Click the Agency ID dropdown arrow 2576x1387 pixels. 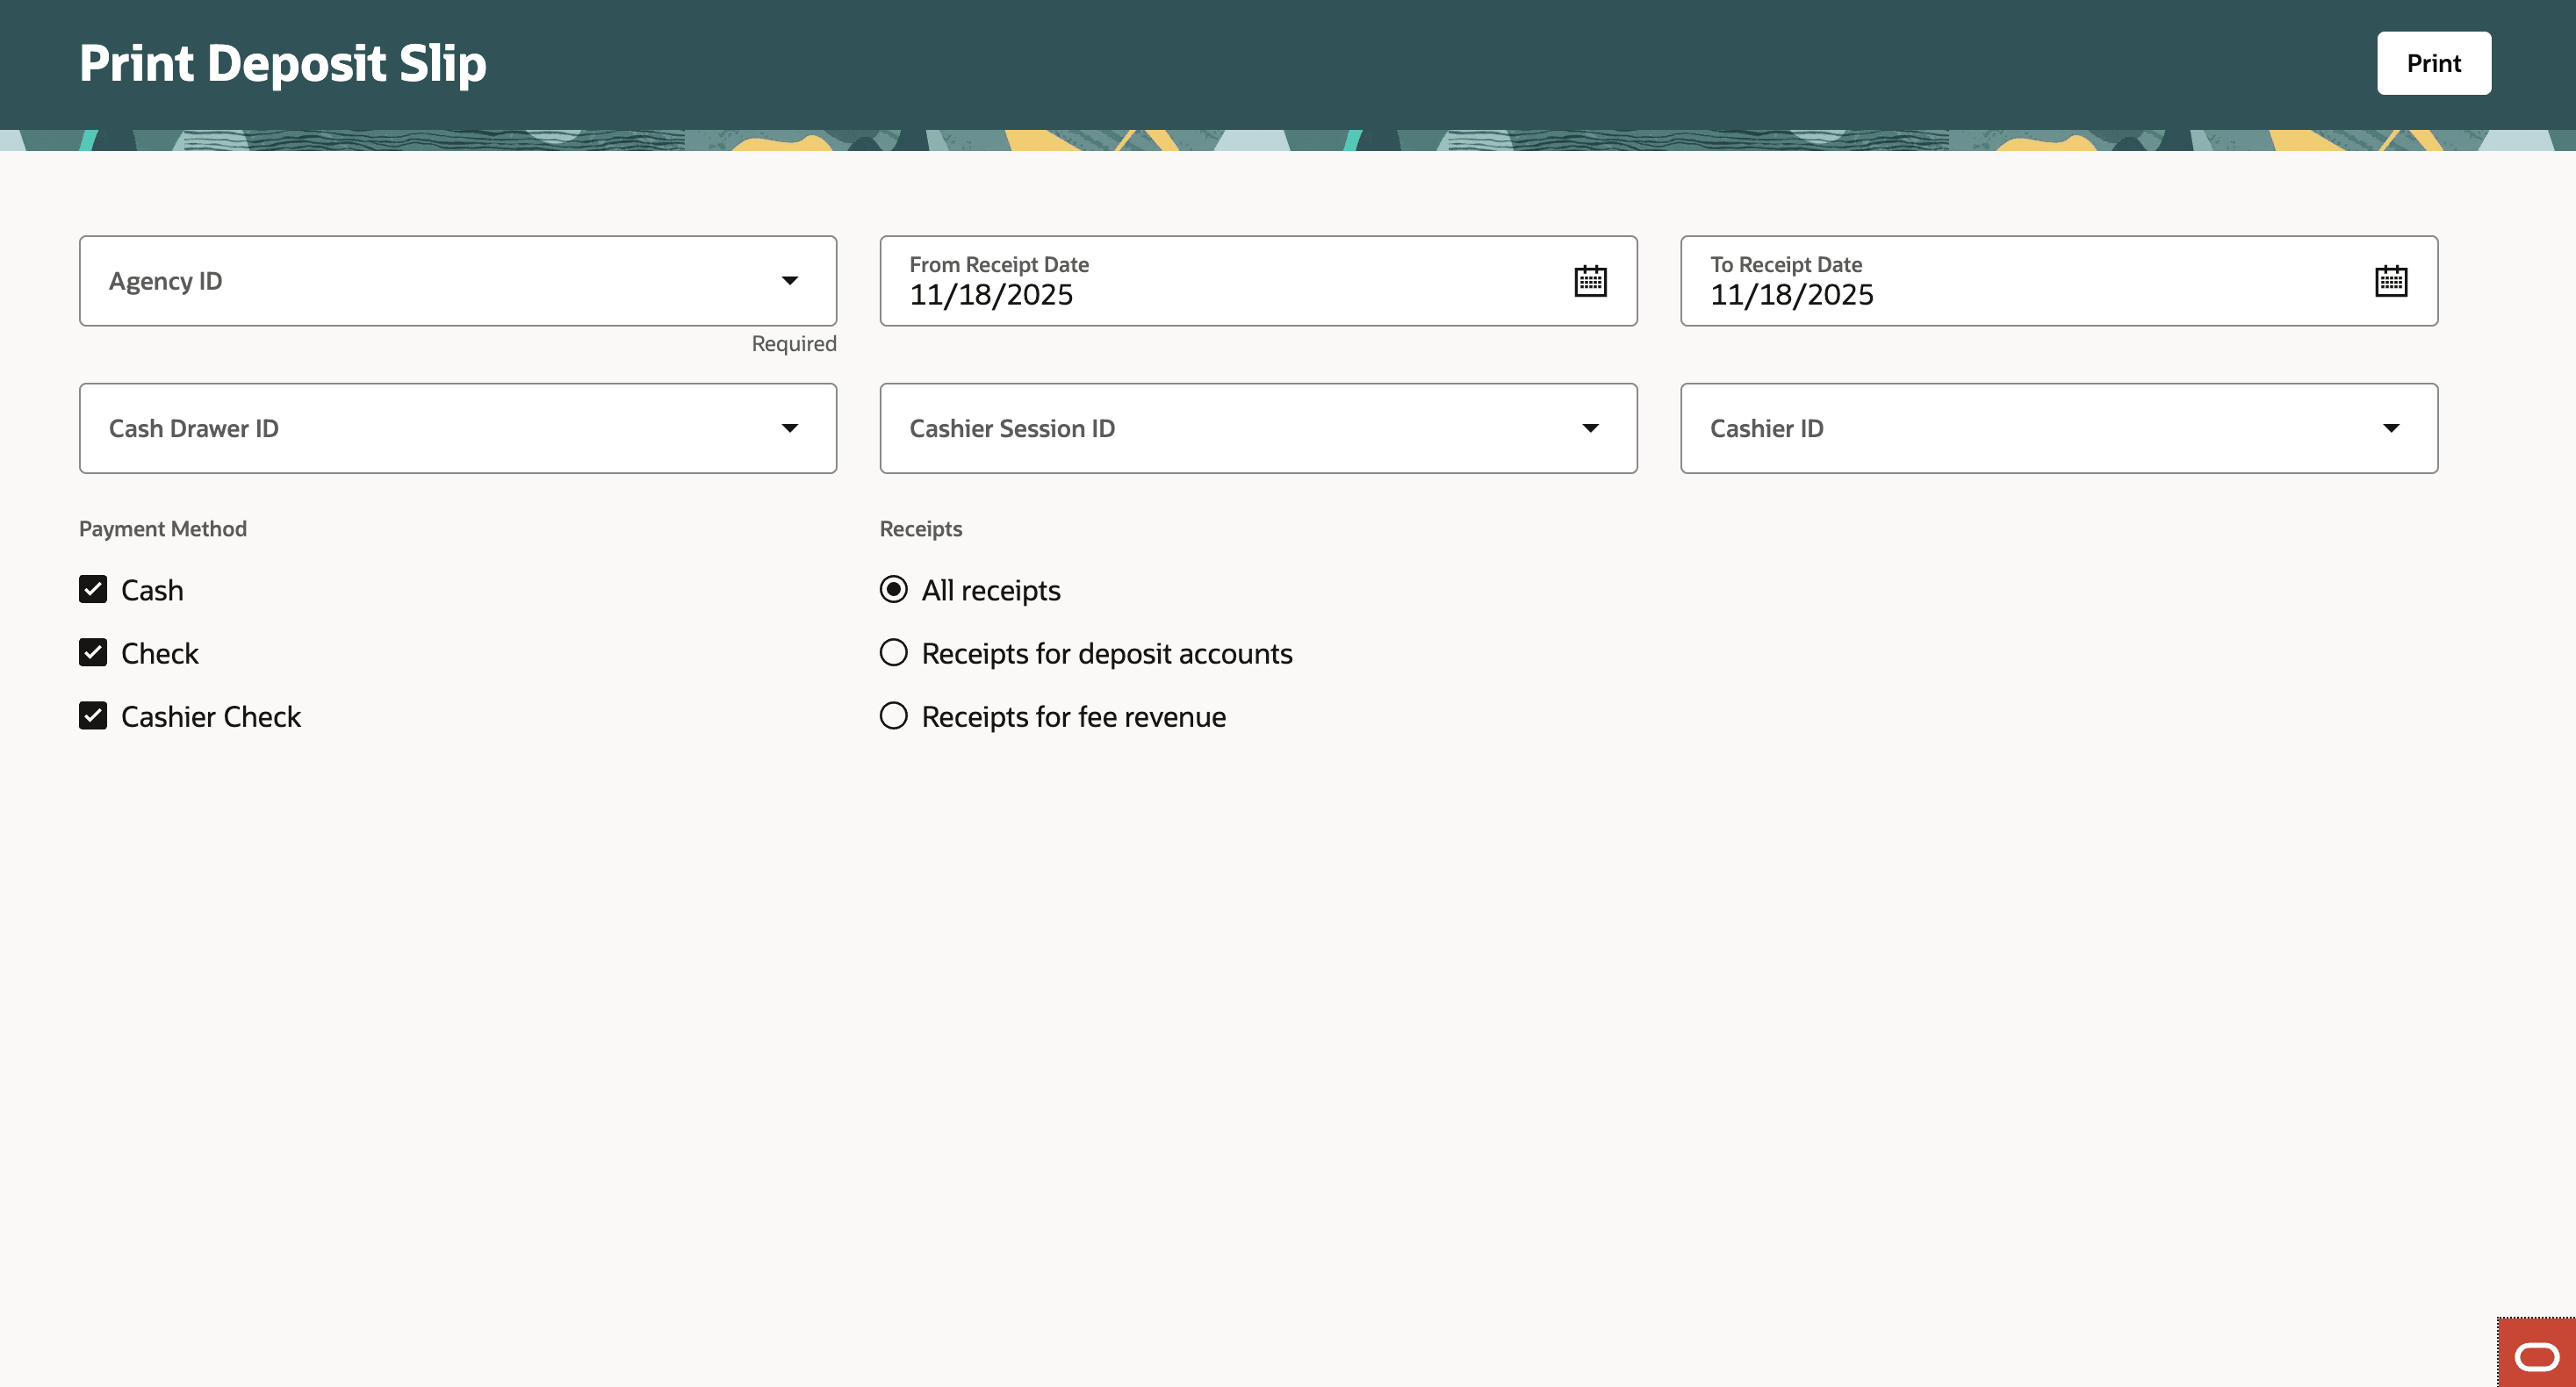tap(789, 281)
